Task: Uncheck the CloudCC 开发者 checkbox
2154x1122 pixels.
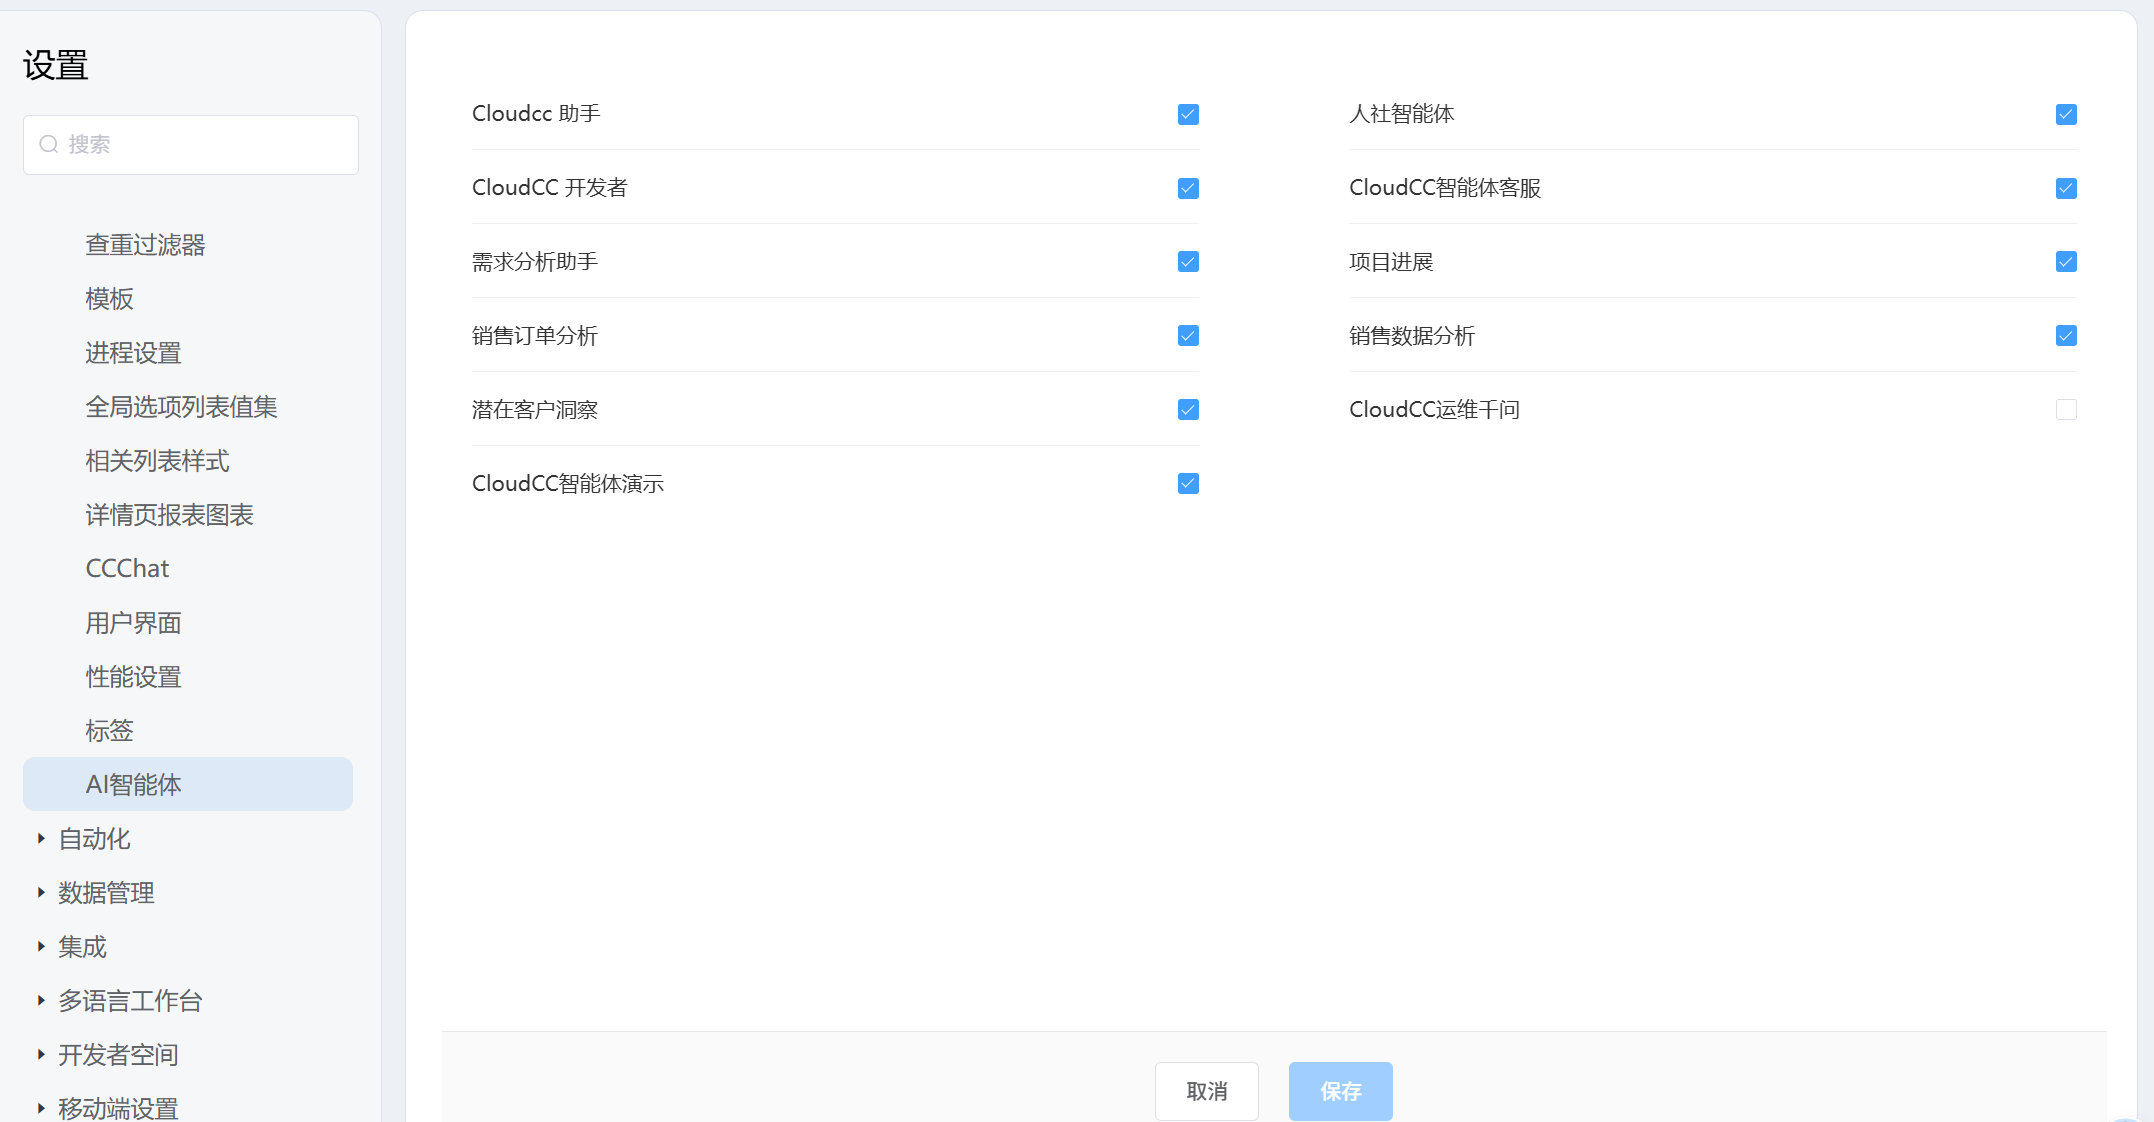Action: tap(1188, 189)
